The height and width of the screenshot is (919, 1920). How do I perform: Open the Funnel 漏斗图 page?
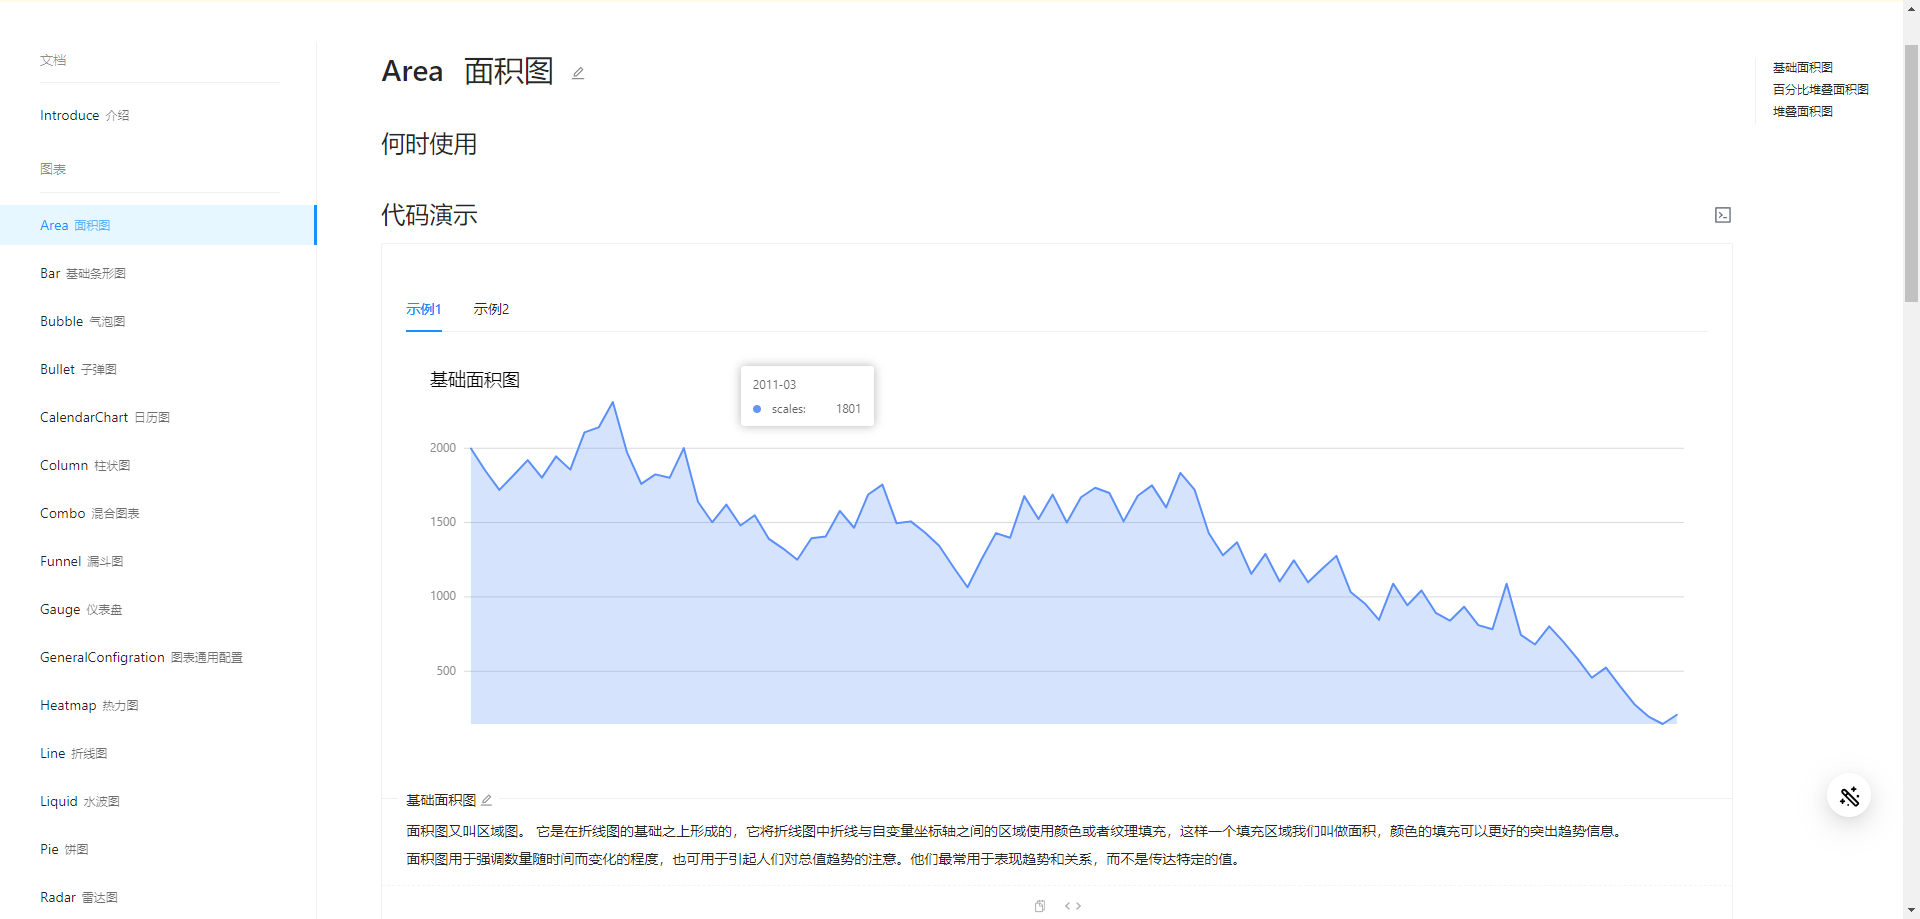[158, 561]
